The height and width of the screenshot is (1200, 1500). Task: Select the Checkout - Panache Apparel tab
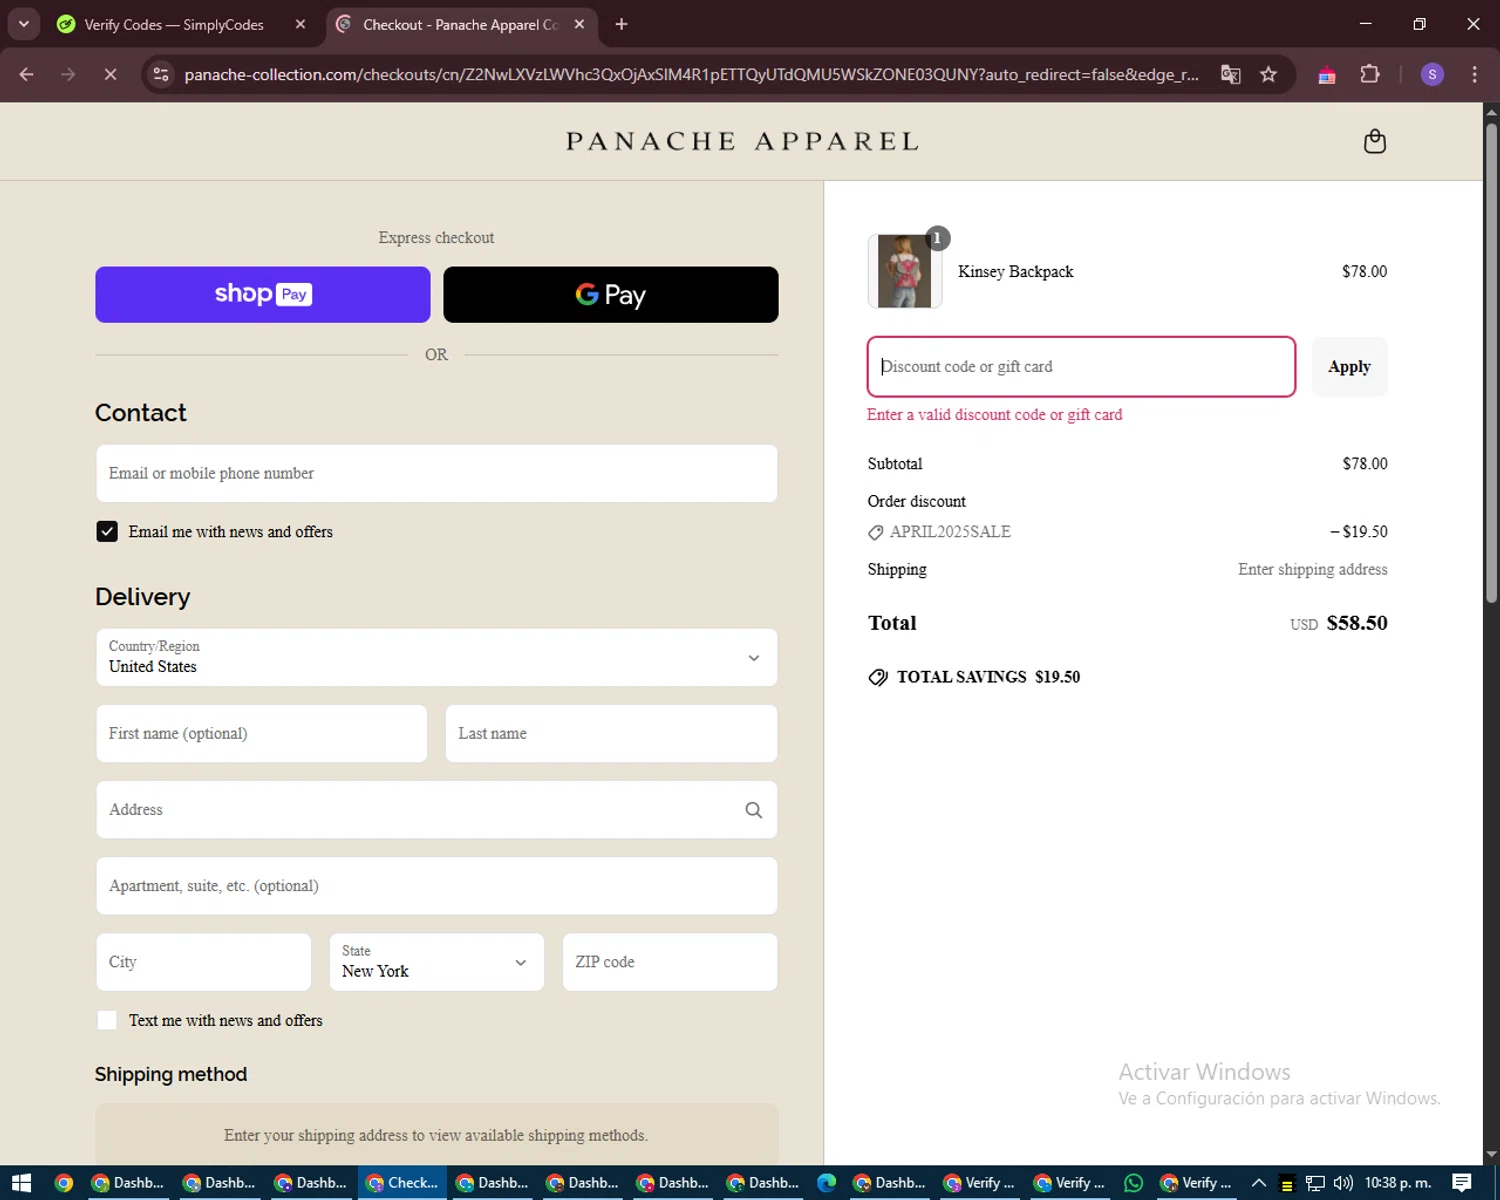click(460, 24)
